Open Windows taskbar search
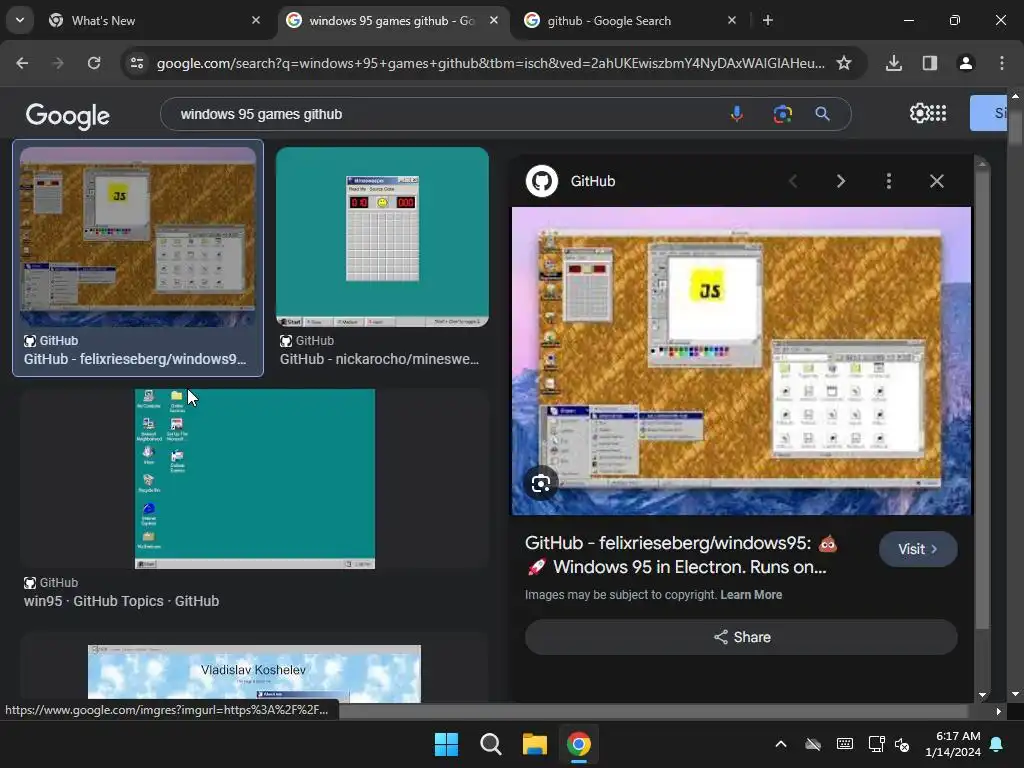Image resolution: width=1024 pixels, height=768 pixels. pos(490,744)
